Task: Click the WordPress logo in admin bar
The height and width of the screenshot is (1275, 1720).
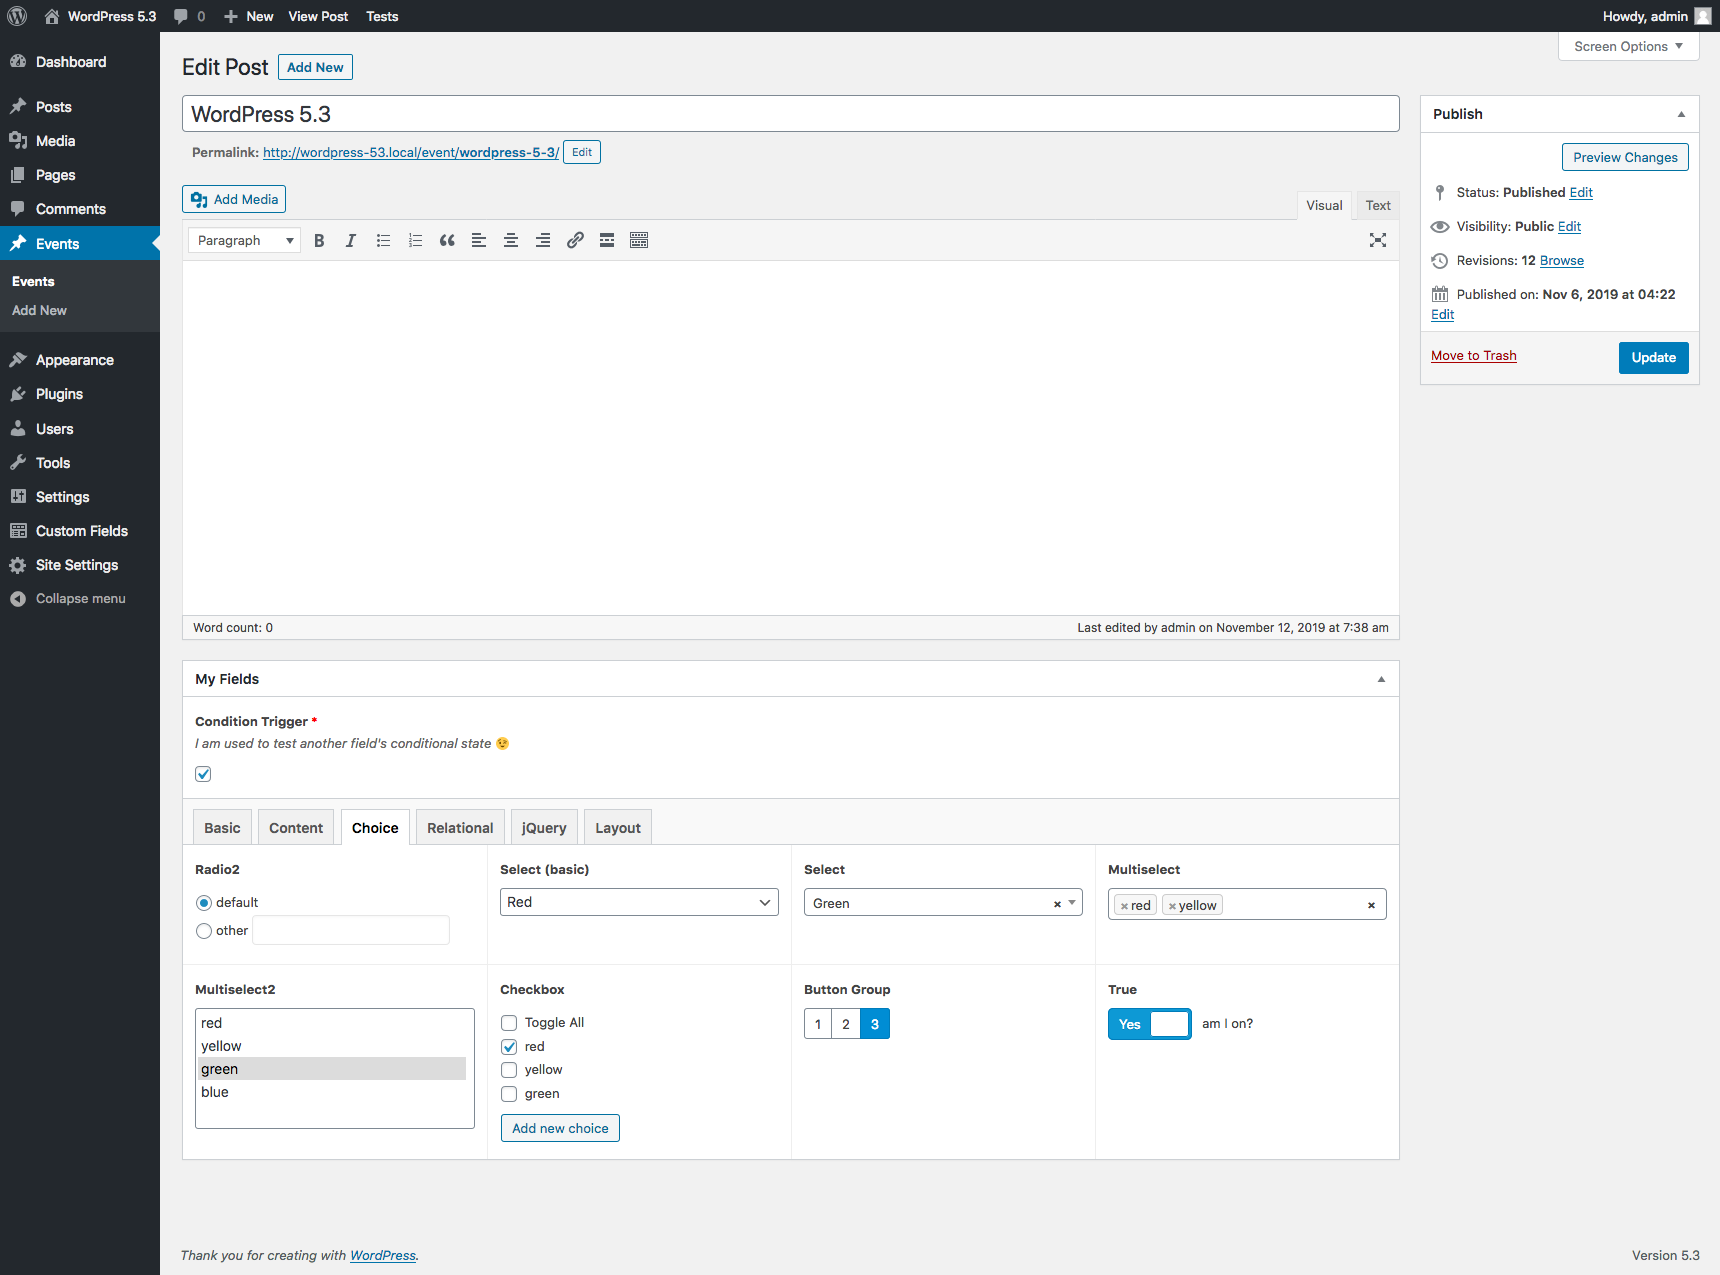Action: pyautogui.click(x=17, y=16)
